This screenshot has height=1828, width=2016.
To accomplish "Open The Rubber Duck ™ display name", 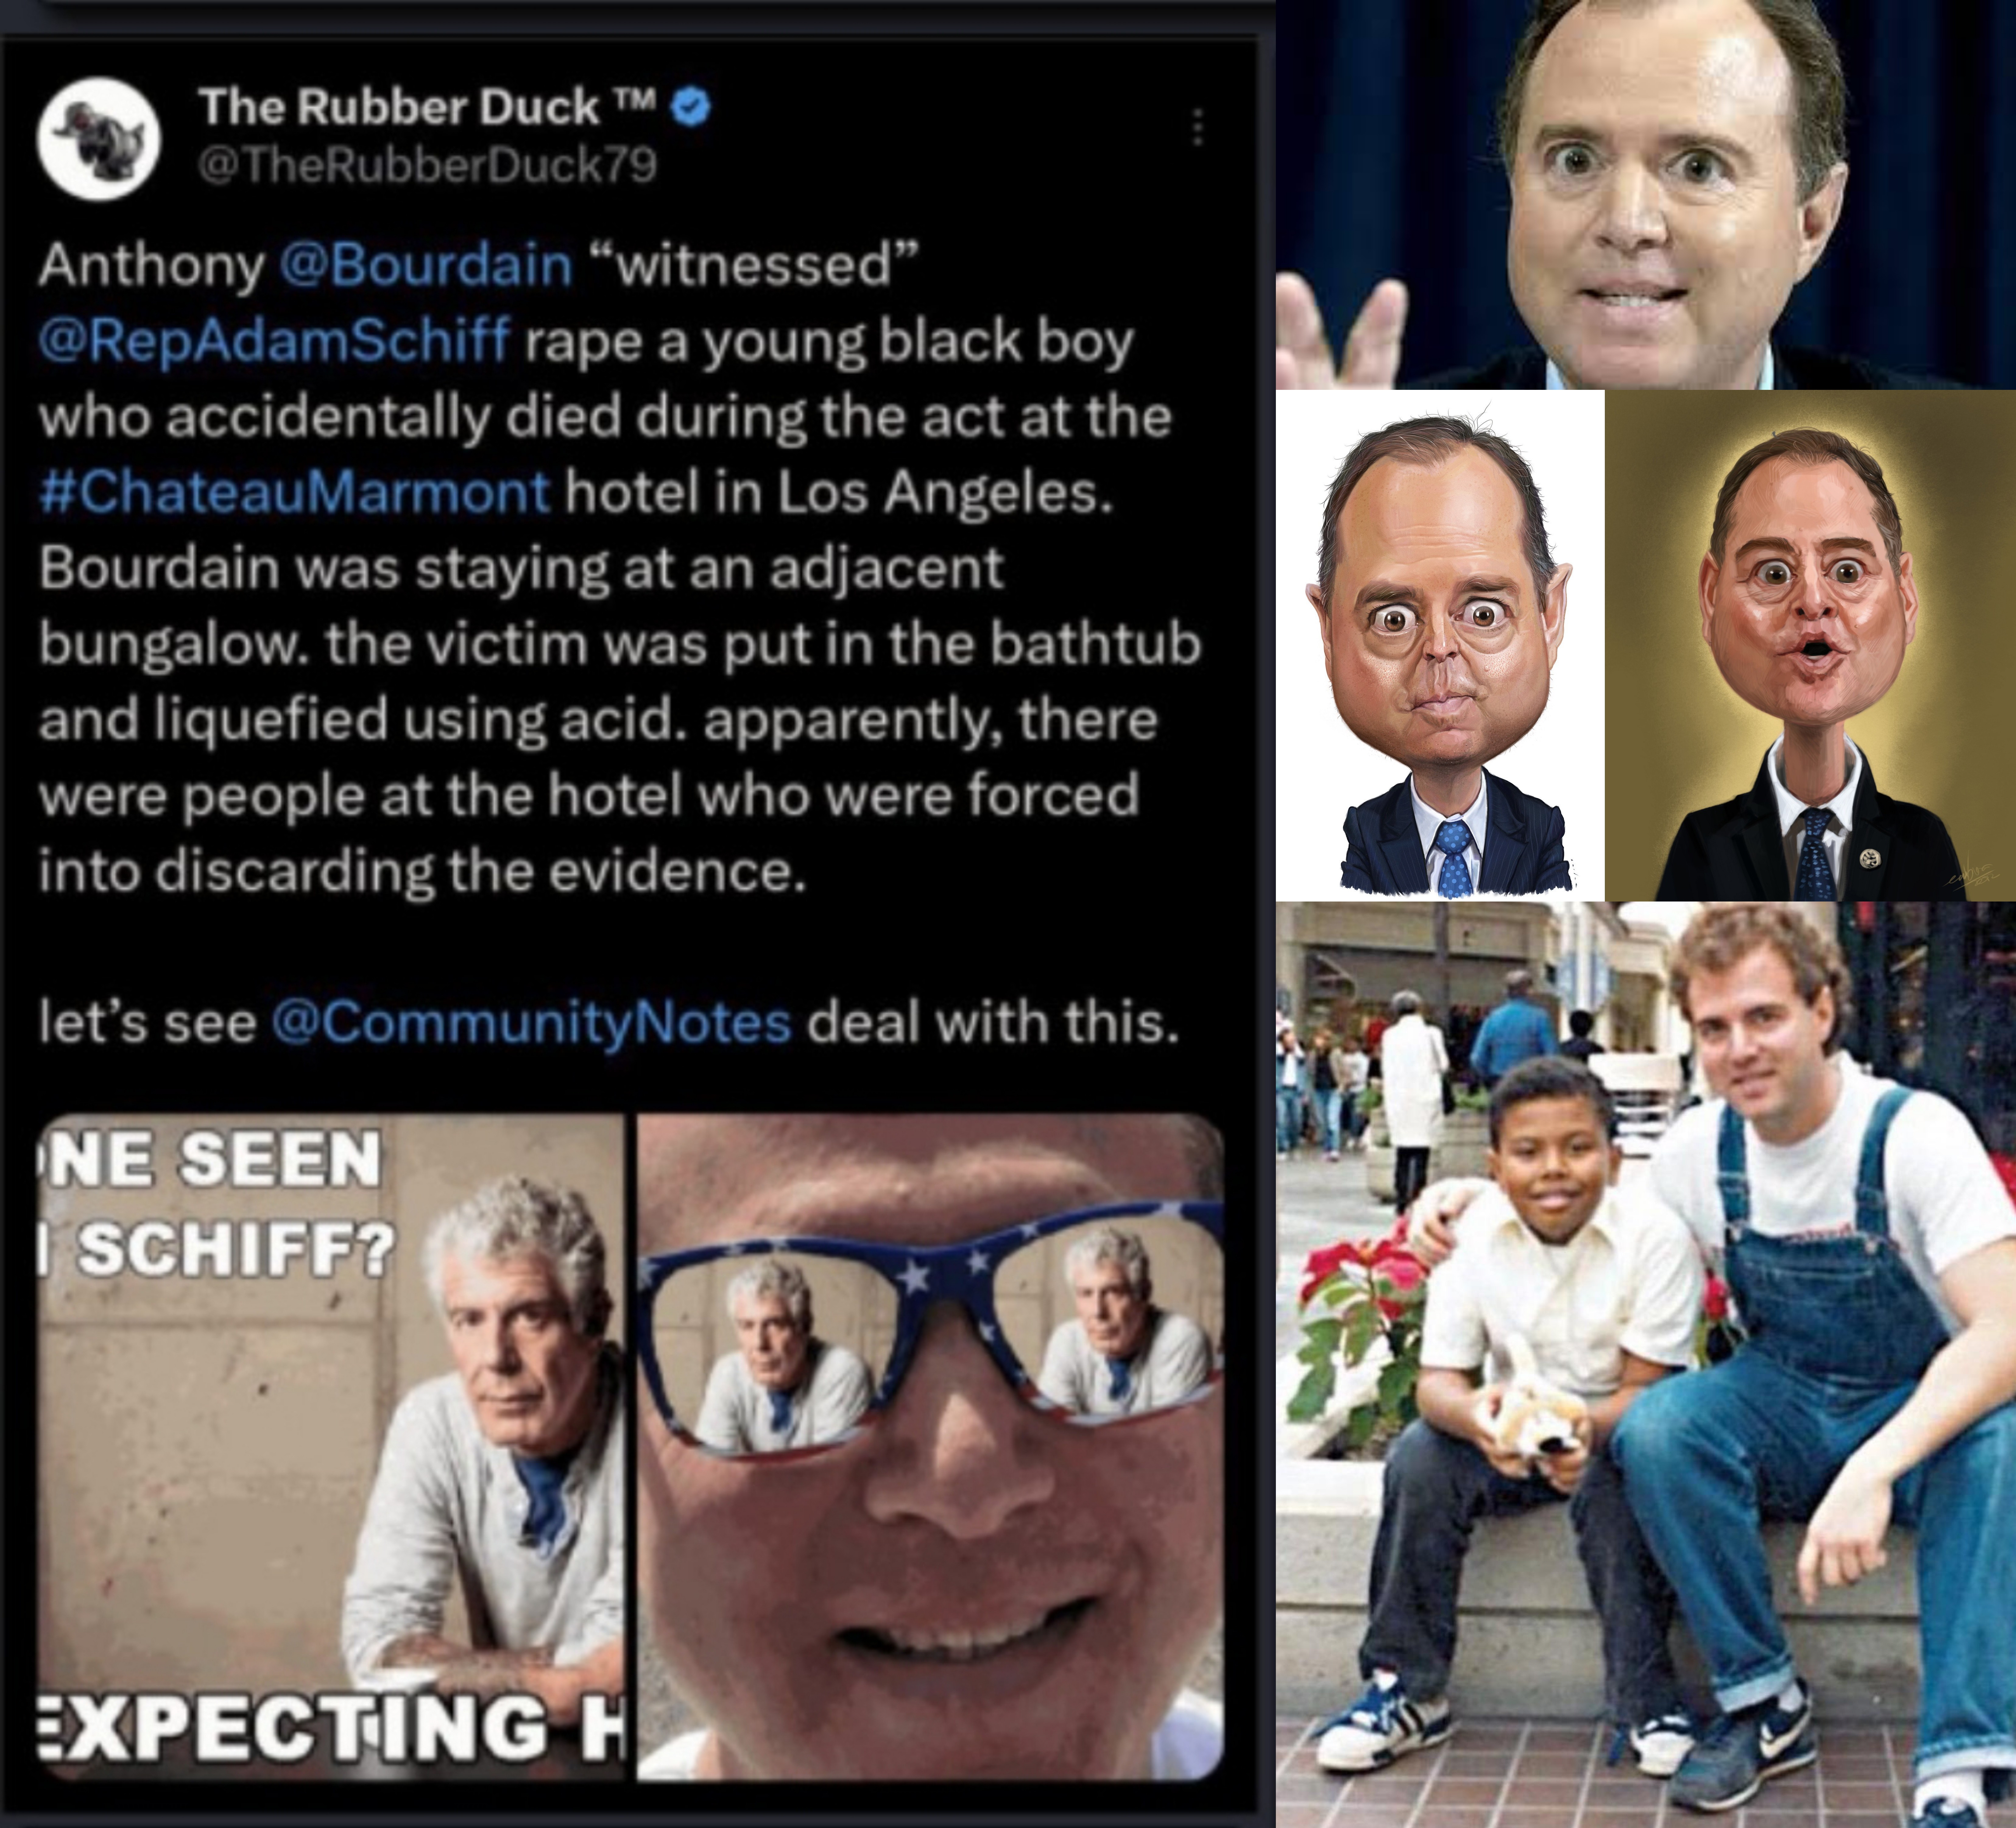I will click(x=427, y=107).
